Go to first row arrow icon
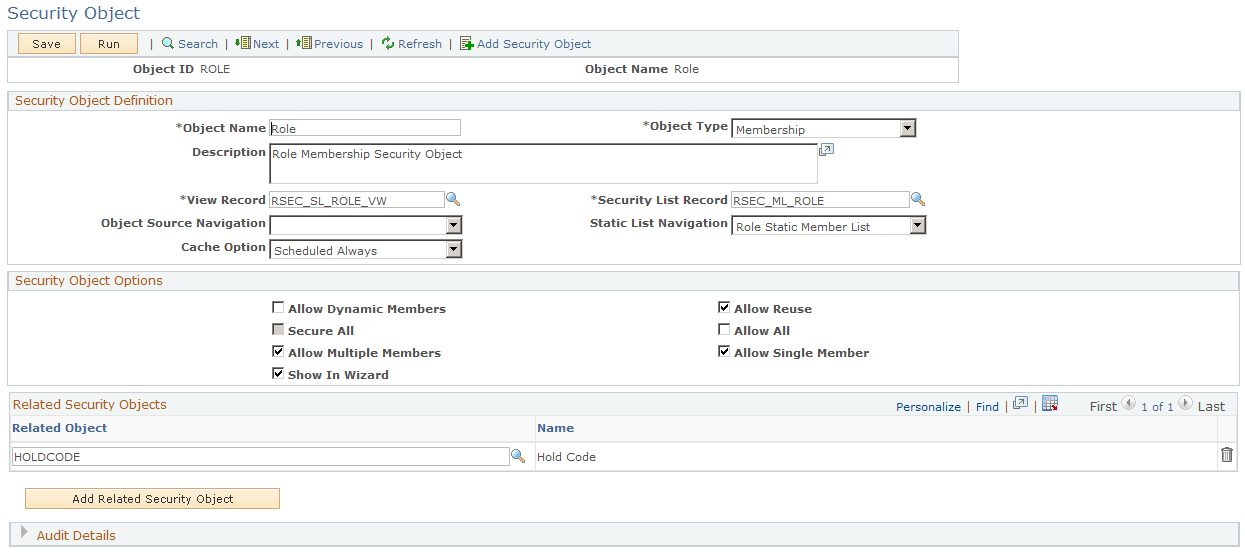 click(x=1128, y=404)
